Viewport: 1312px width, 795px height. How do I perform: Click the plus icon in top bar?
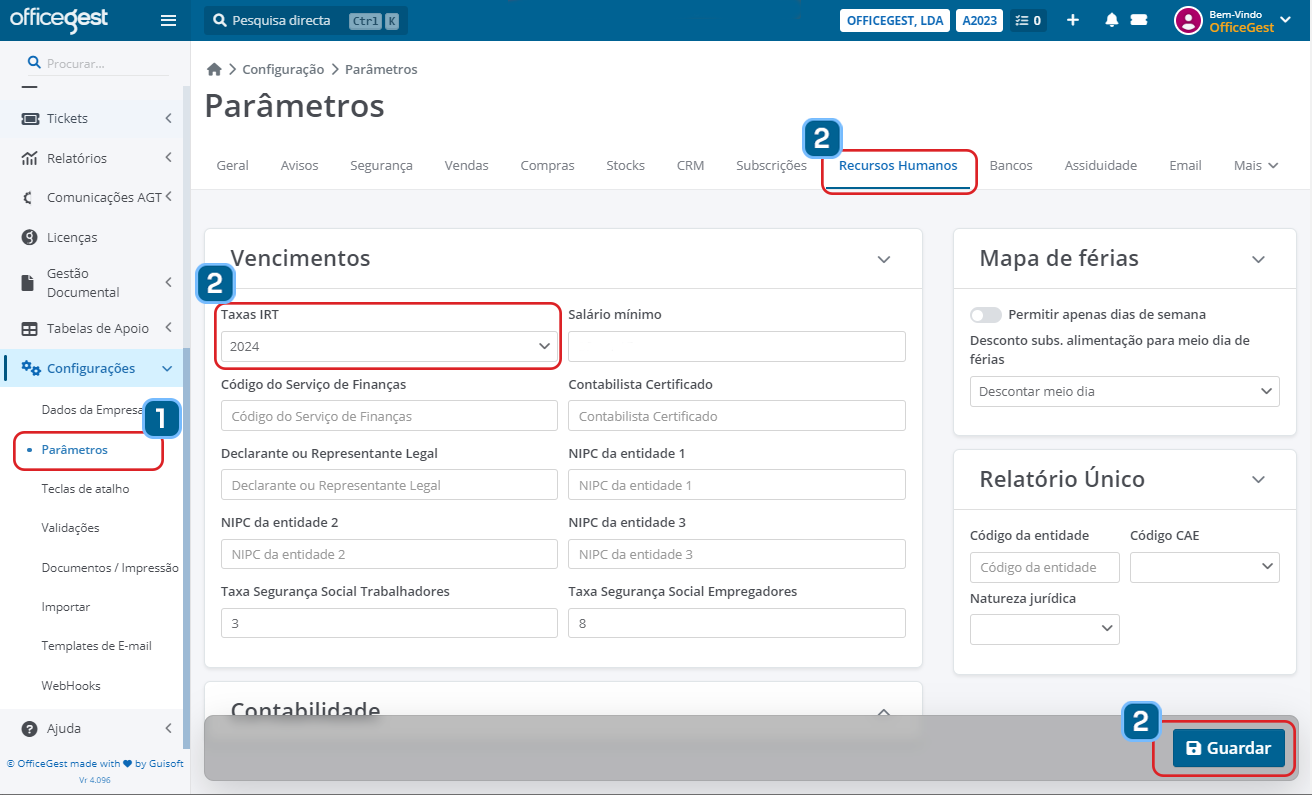tap(1073, 20)
